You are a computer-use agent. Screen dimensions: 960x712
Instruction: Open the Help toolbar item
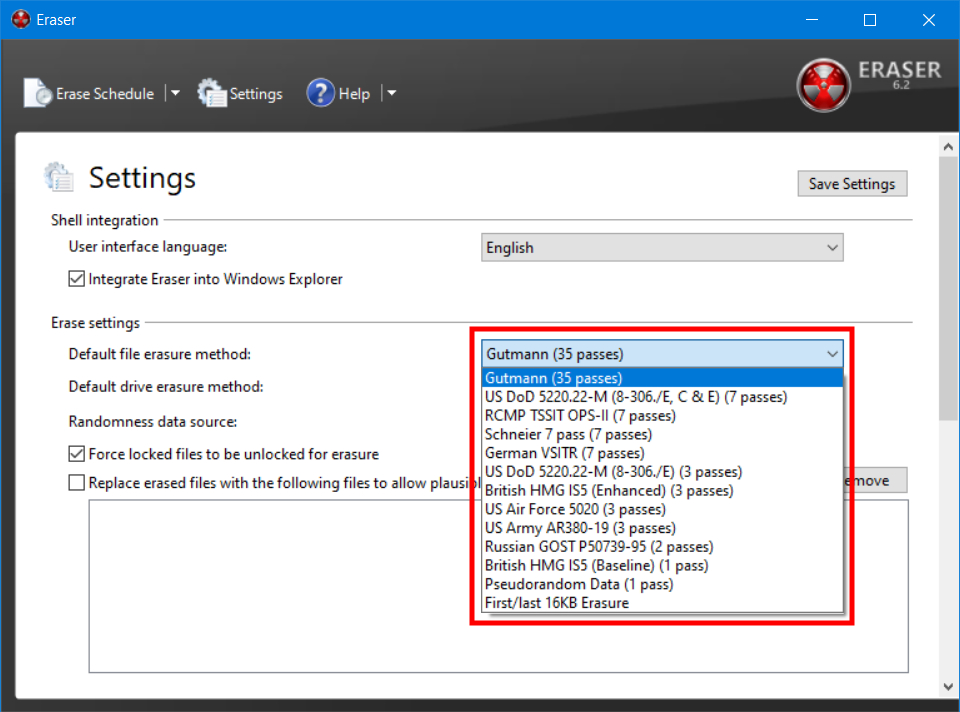[x=339, y=94]
